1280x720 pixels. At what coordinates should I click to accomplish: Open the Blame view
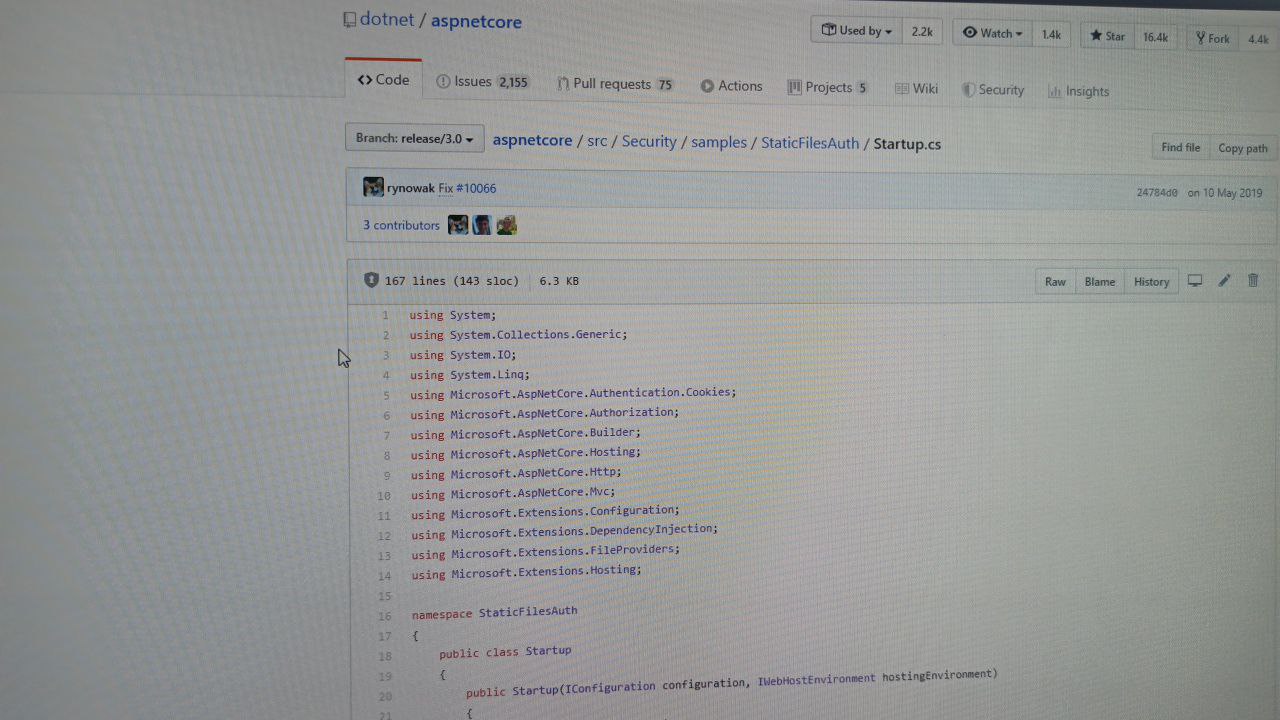(1100, 281)
